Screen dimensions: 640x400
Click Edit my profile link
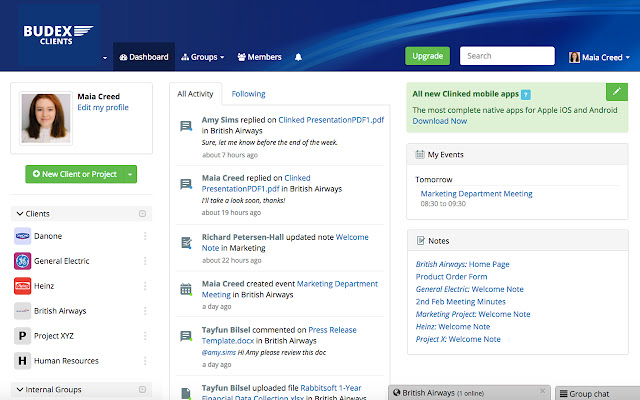[103, 107]
